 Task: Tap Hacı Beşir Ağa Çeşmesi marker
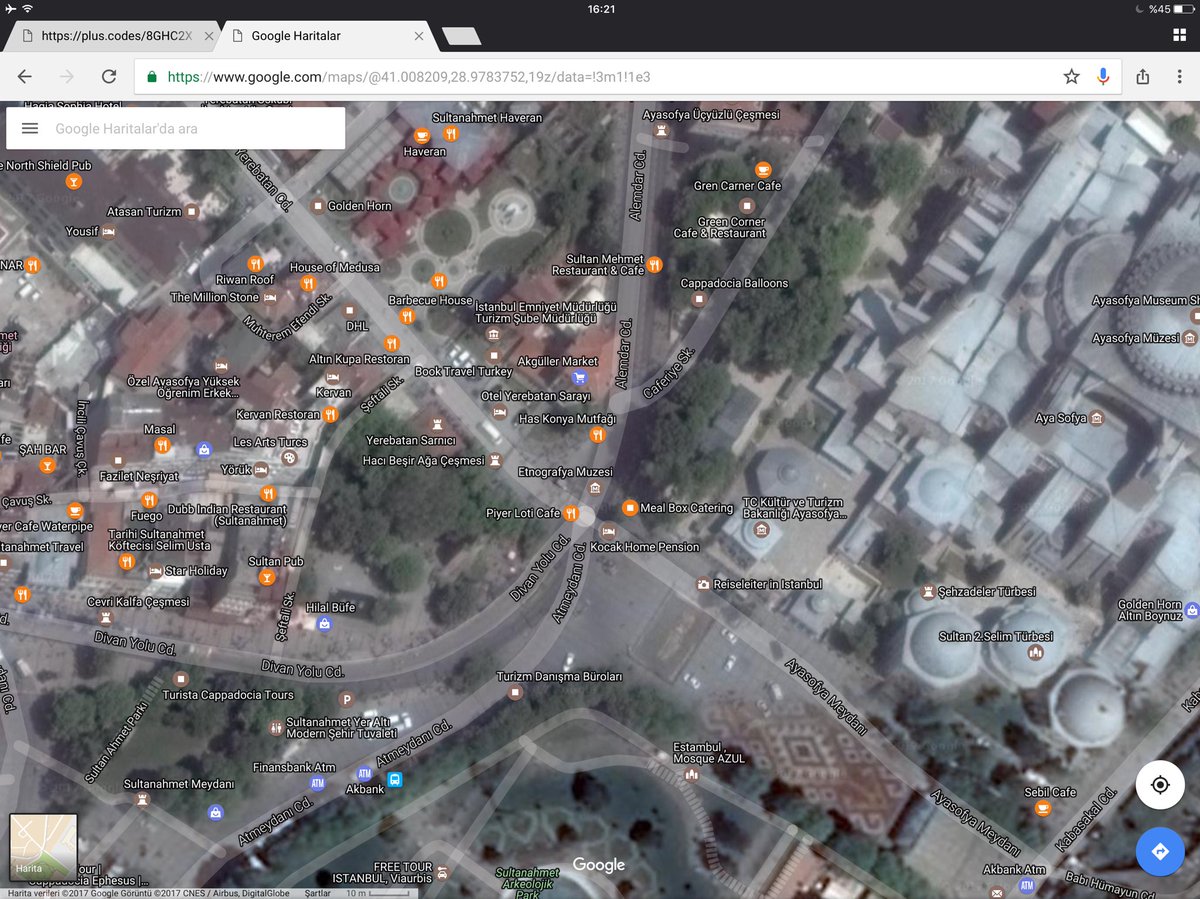coord(494,459)
